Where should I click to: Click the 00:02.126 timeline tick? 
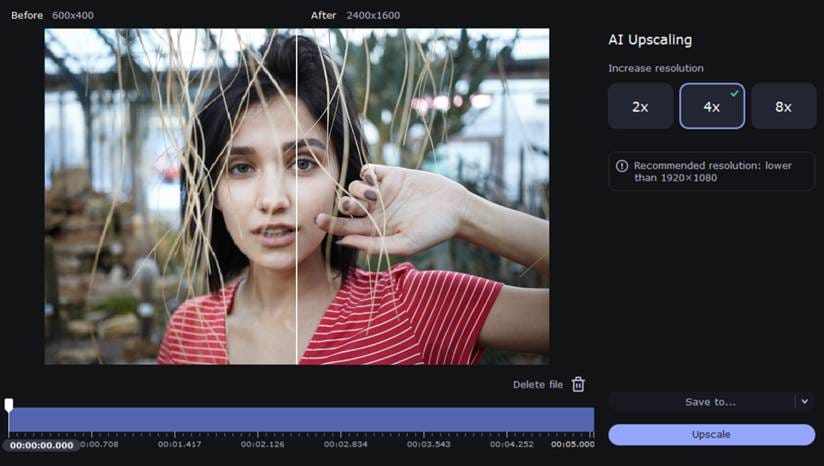coord(261,445)
